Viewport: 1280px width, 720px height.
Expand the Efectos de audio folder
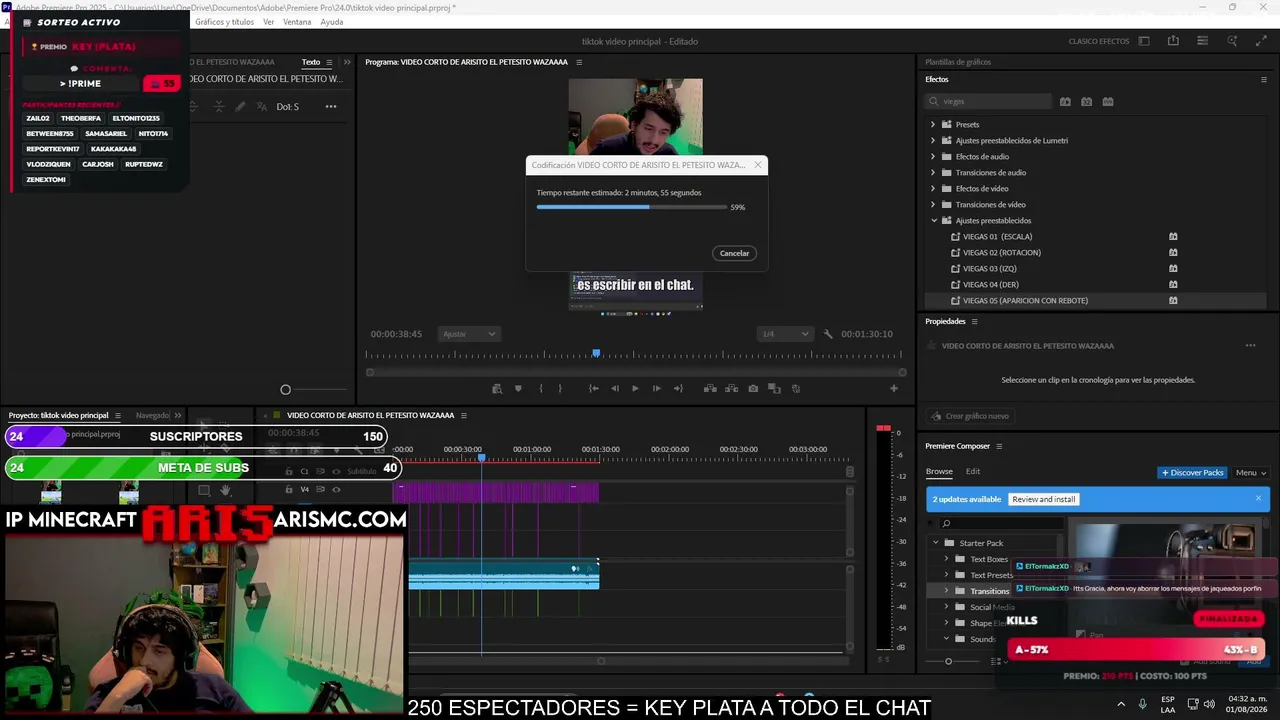point(933,157)
